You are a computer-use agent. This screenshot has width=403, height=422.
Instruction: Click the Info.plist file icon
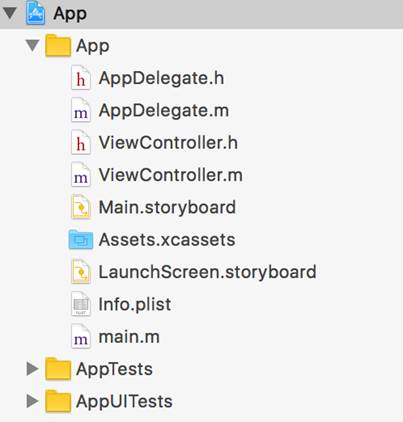tap(81, 305)
